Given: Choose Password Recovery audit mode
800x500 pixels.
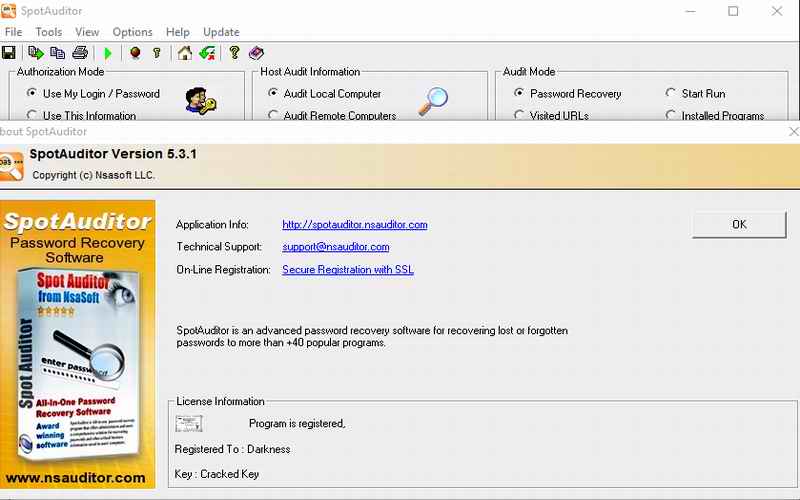Looking at the screenshot, I should coord(519,94).
